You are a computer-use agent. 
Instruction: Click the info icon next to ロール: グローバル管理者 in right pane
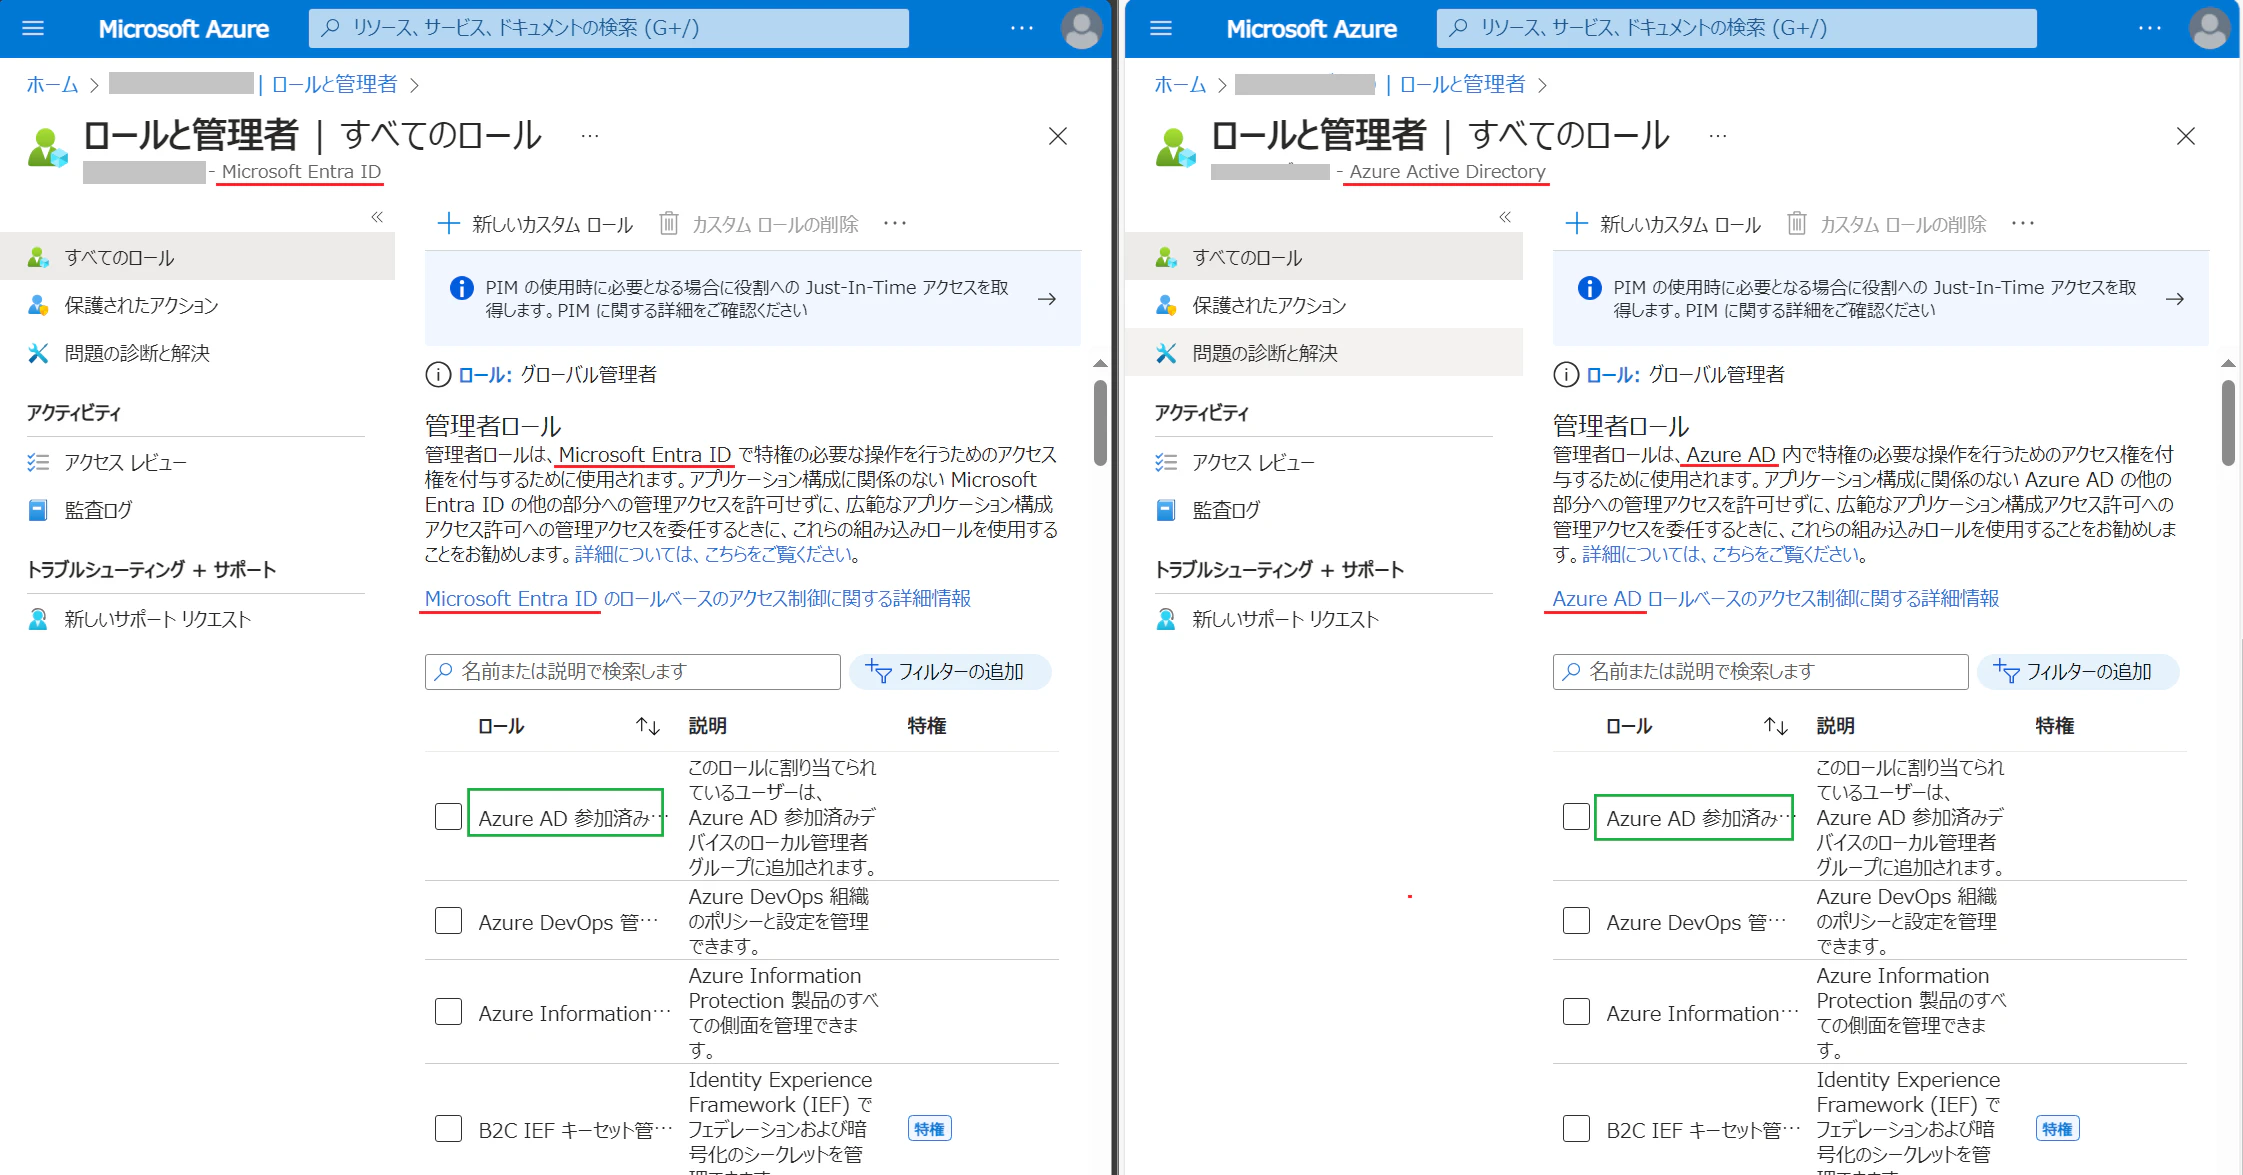click(1565, 375)
